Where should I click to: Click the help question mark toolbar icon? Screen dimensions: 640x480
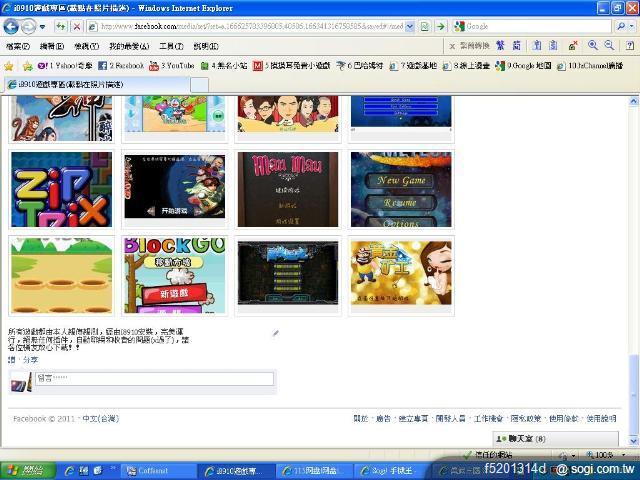[x=630, y=46]
